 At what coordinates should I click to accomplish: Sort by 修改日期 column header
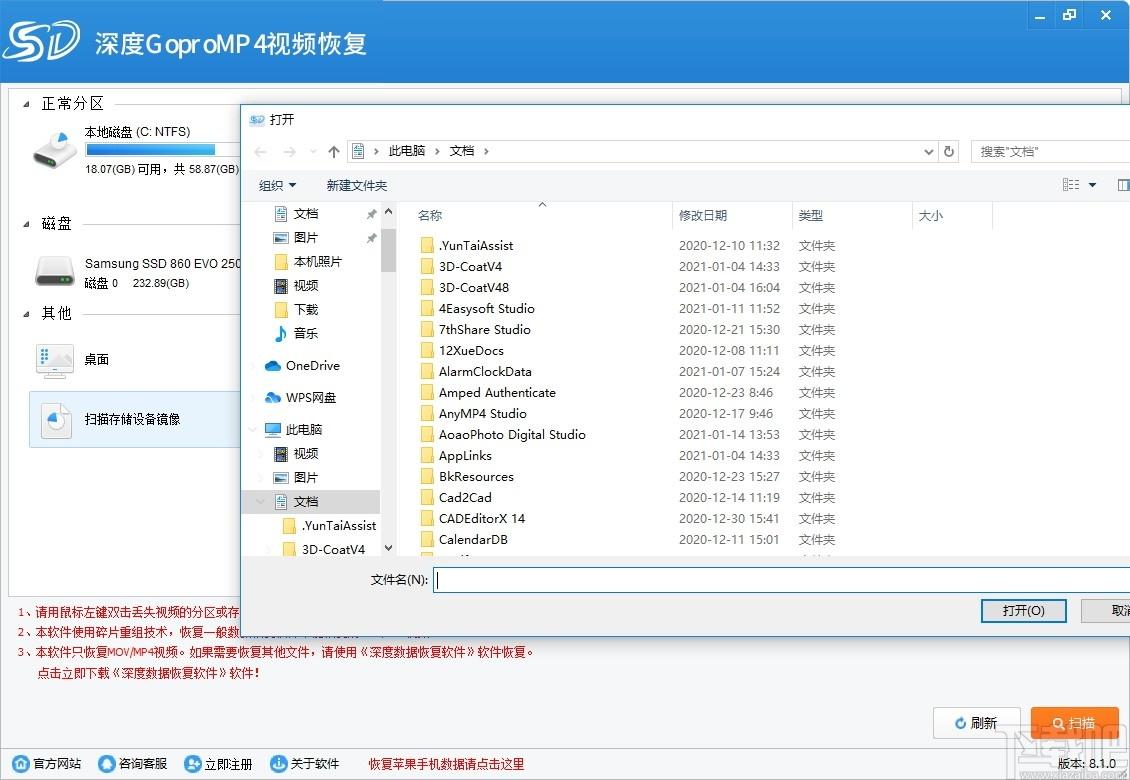(703, 216)
